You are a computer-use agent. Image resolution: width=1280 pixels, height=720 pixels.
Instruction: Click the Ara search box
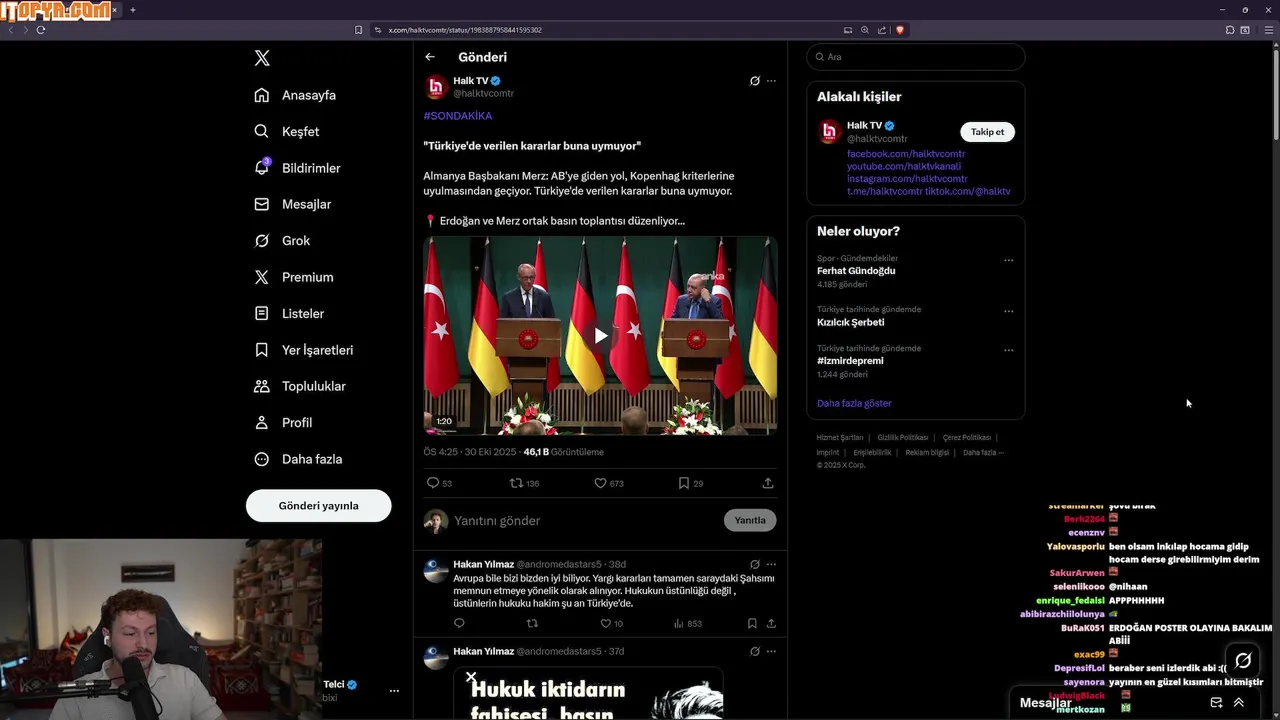916,57
